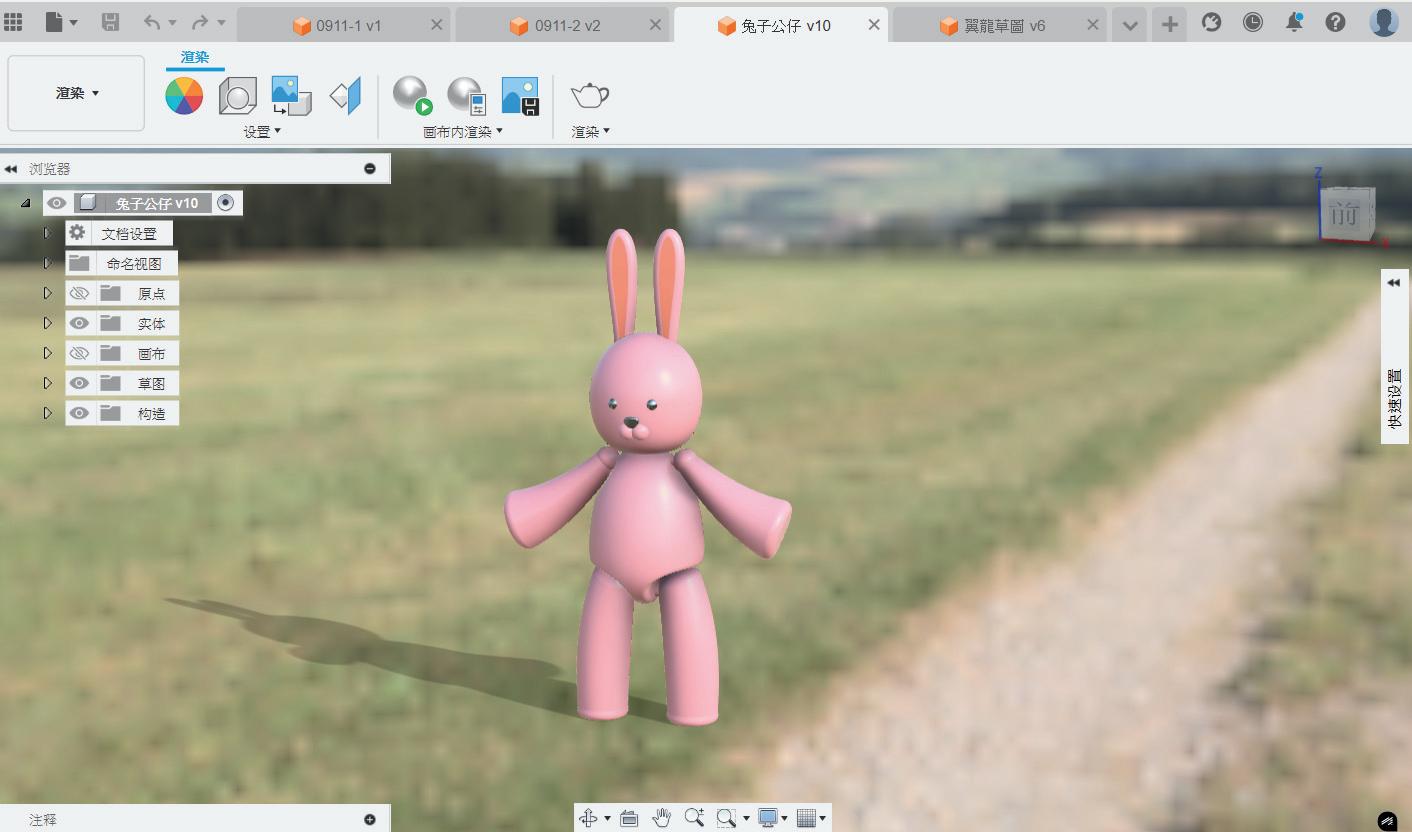Click the Render teapot icon
1412x832 pixels.
590,96
